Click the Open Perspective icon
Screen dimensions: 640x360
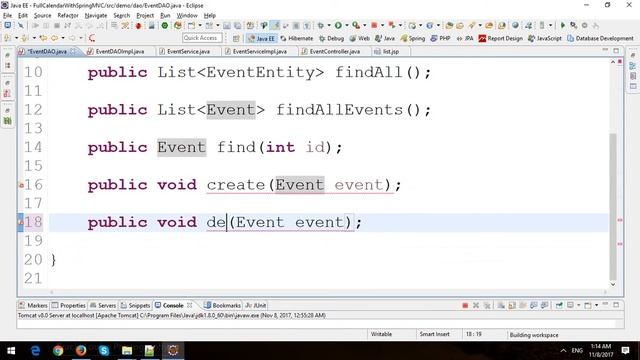point(236,38)
